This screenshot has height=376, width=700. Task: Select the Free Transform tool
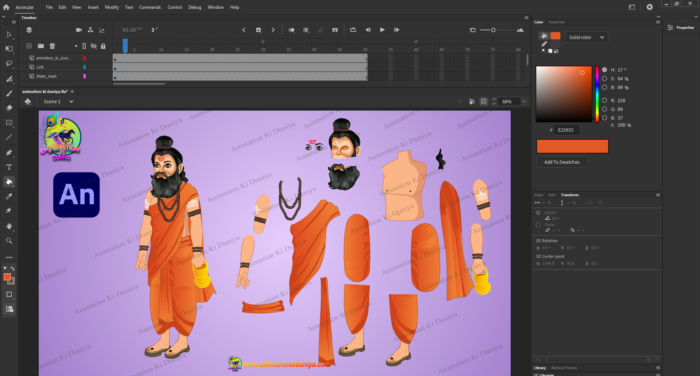point(9,49)
